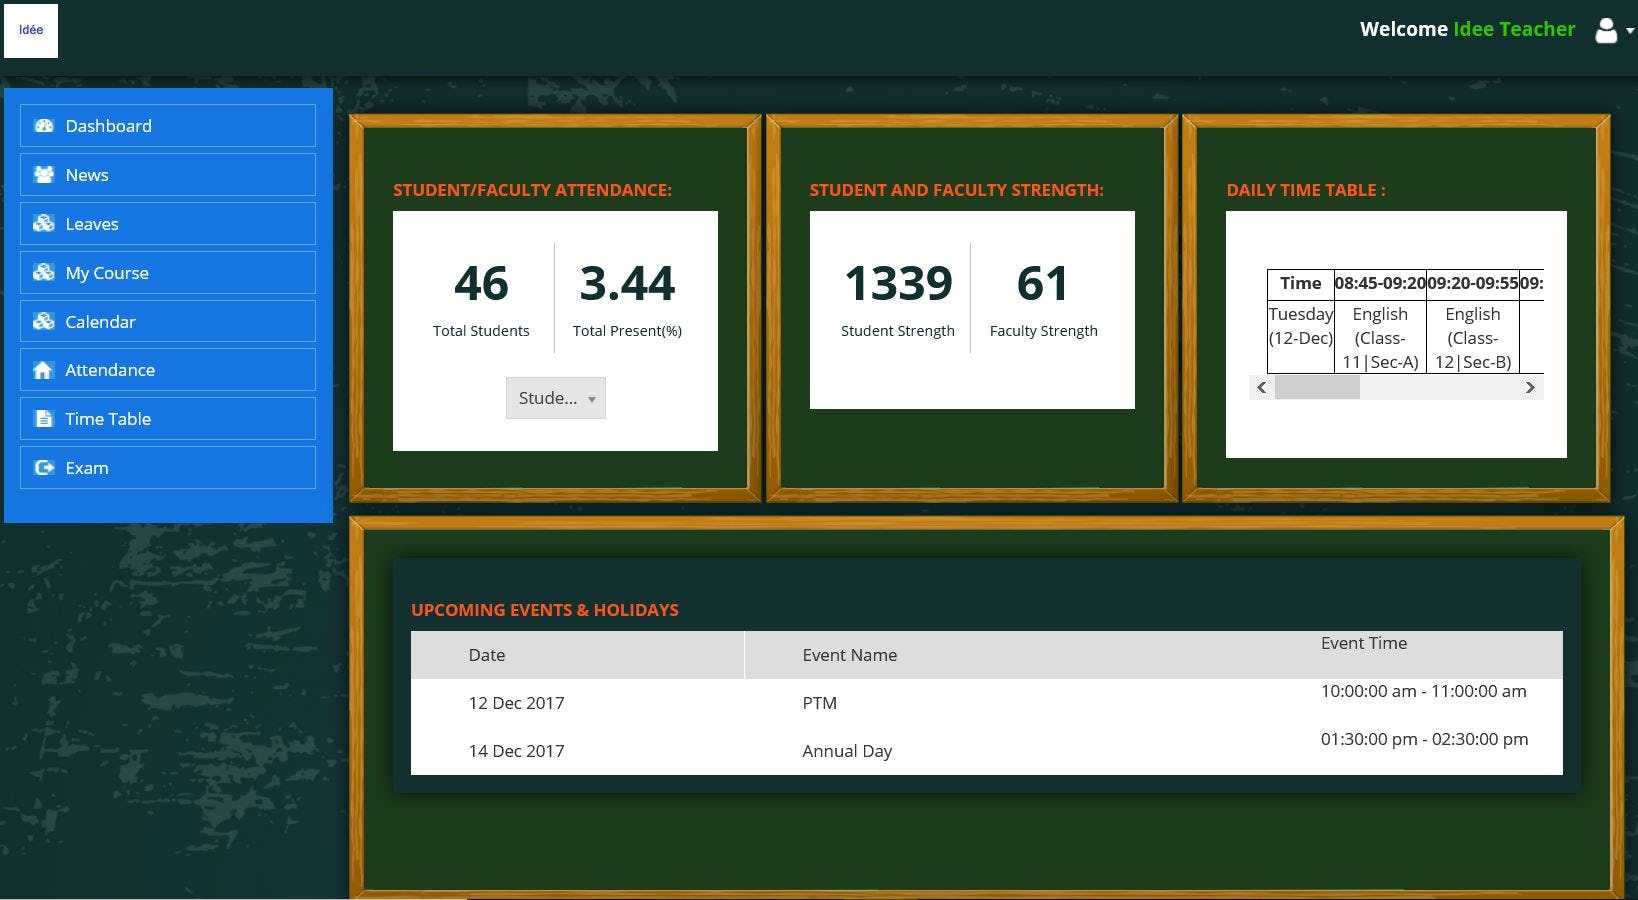The image size is (1638, 900).
Task: Click the Event Name column header
Action: pos(850,655)
